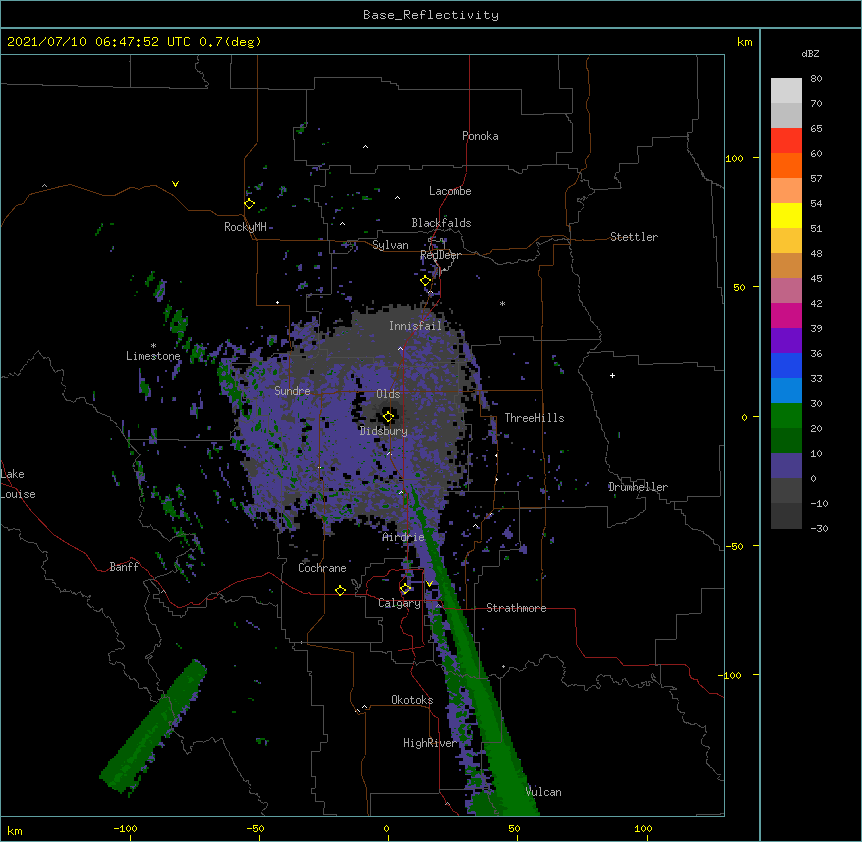Screen dimensions: 862x842
Task: Pick the blue 33-36 dBZ legend swatch
Action: click(x=786, y=365)
